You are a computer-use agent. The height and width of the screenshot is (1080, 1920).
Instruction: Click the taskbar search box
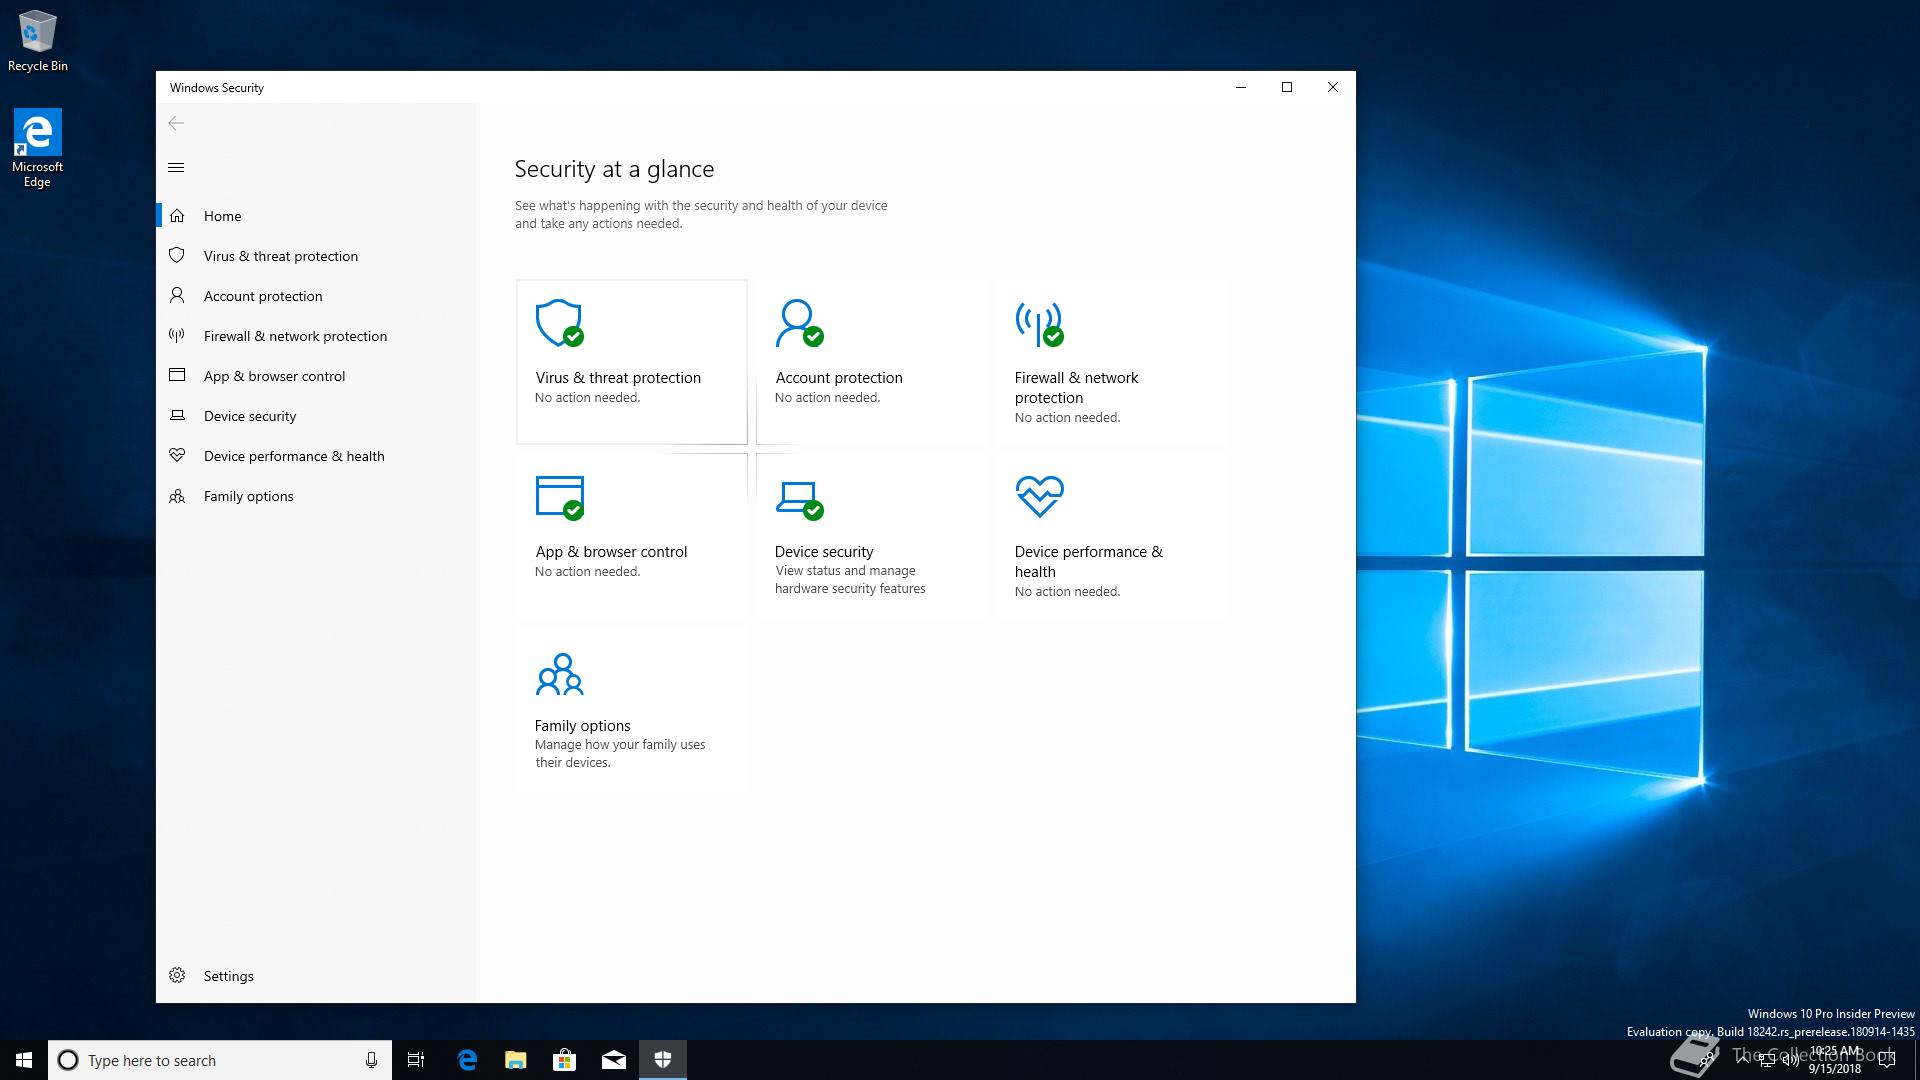(220, 1060)
